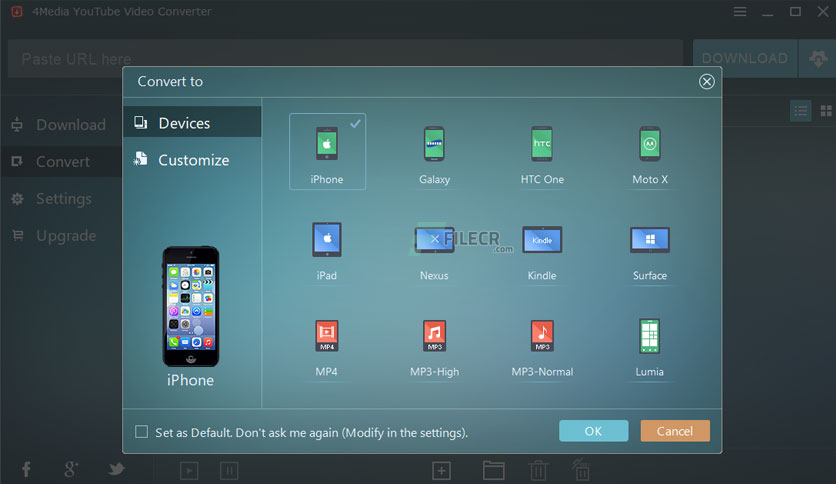This screenshot has height=484, width=836.
Task: Pick the Kindle tablet preset
Action: pyautogui.click(x=542, y=251)
